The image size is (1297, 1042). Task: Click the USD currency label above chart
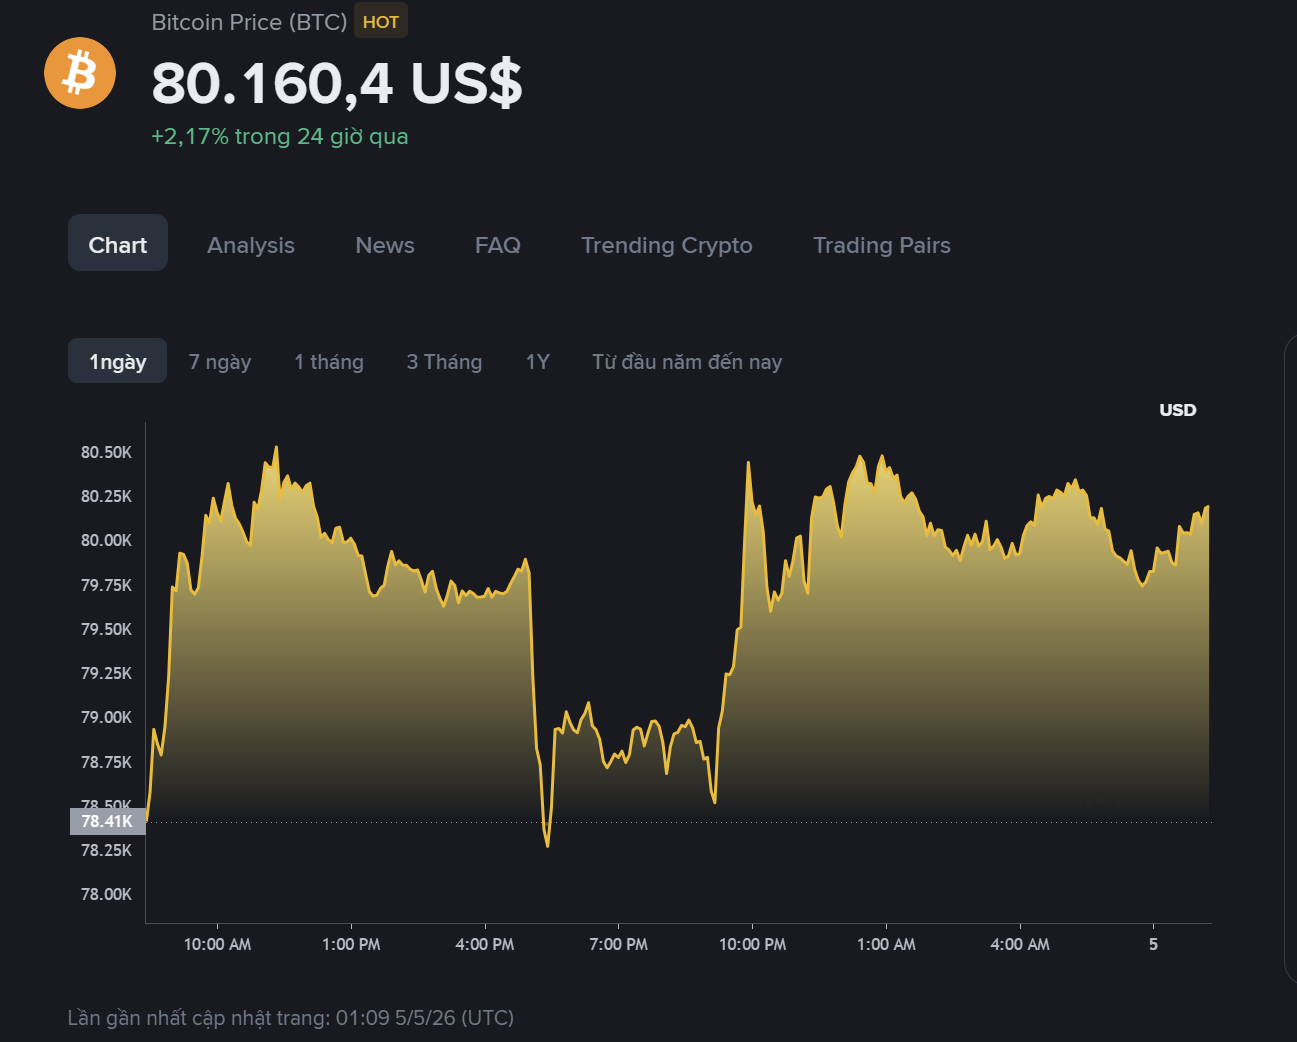tap(1178, 410)
